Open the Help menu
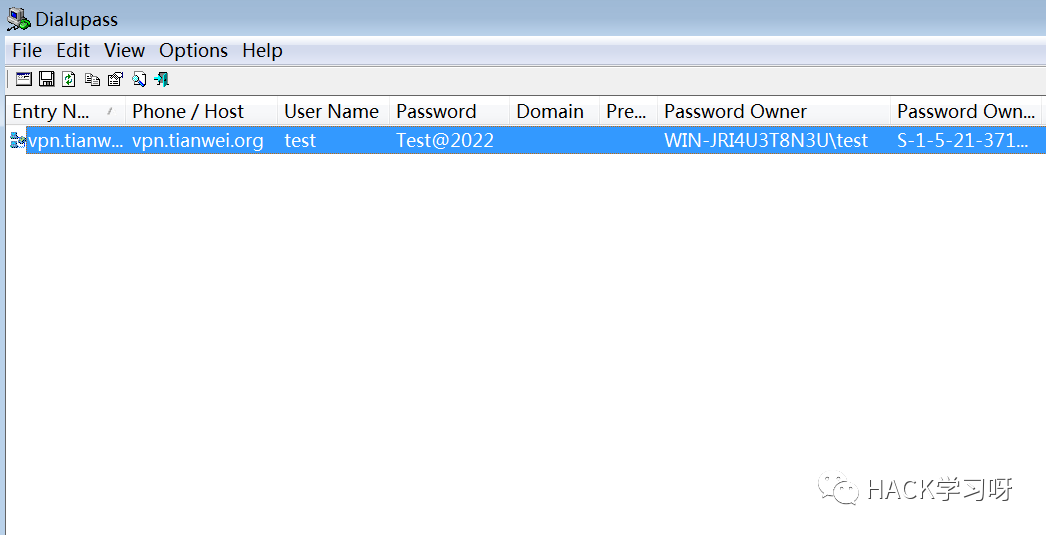Screen dimensions: 1046x535 262,50
